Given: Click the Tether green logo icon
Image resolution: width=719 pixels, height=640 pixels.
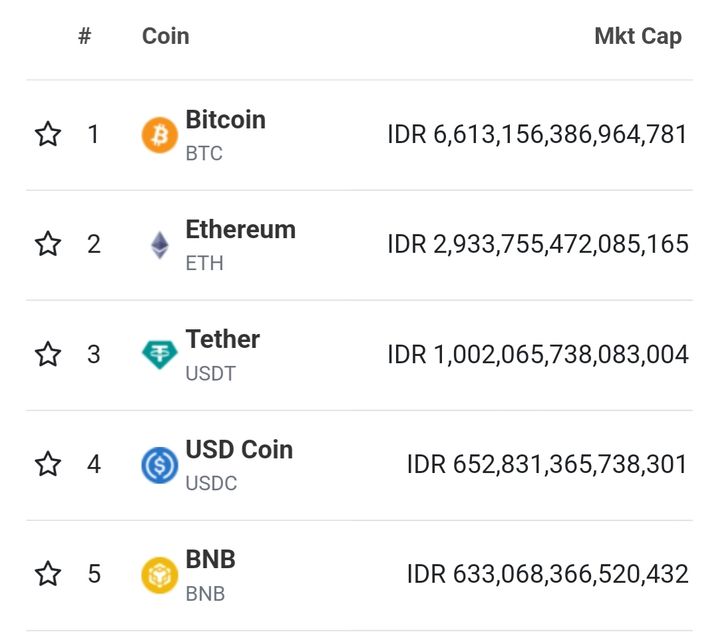Looking at the screenshot, I should (159, 355).
